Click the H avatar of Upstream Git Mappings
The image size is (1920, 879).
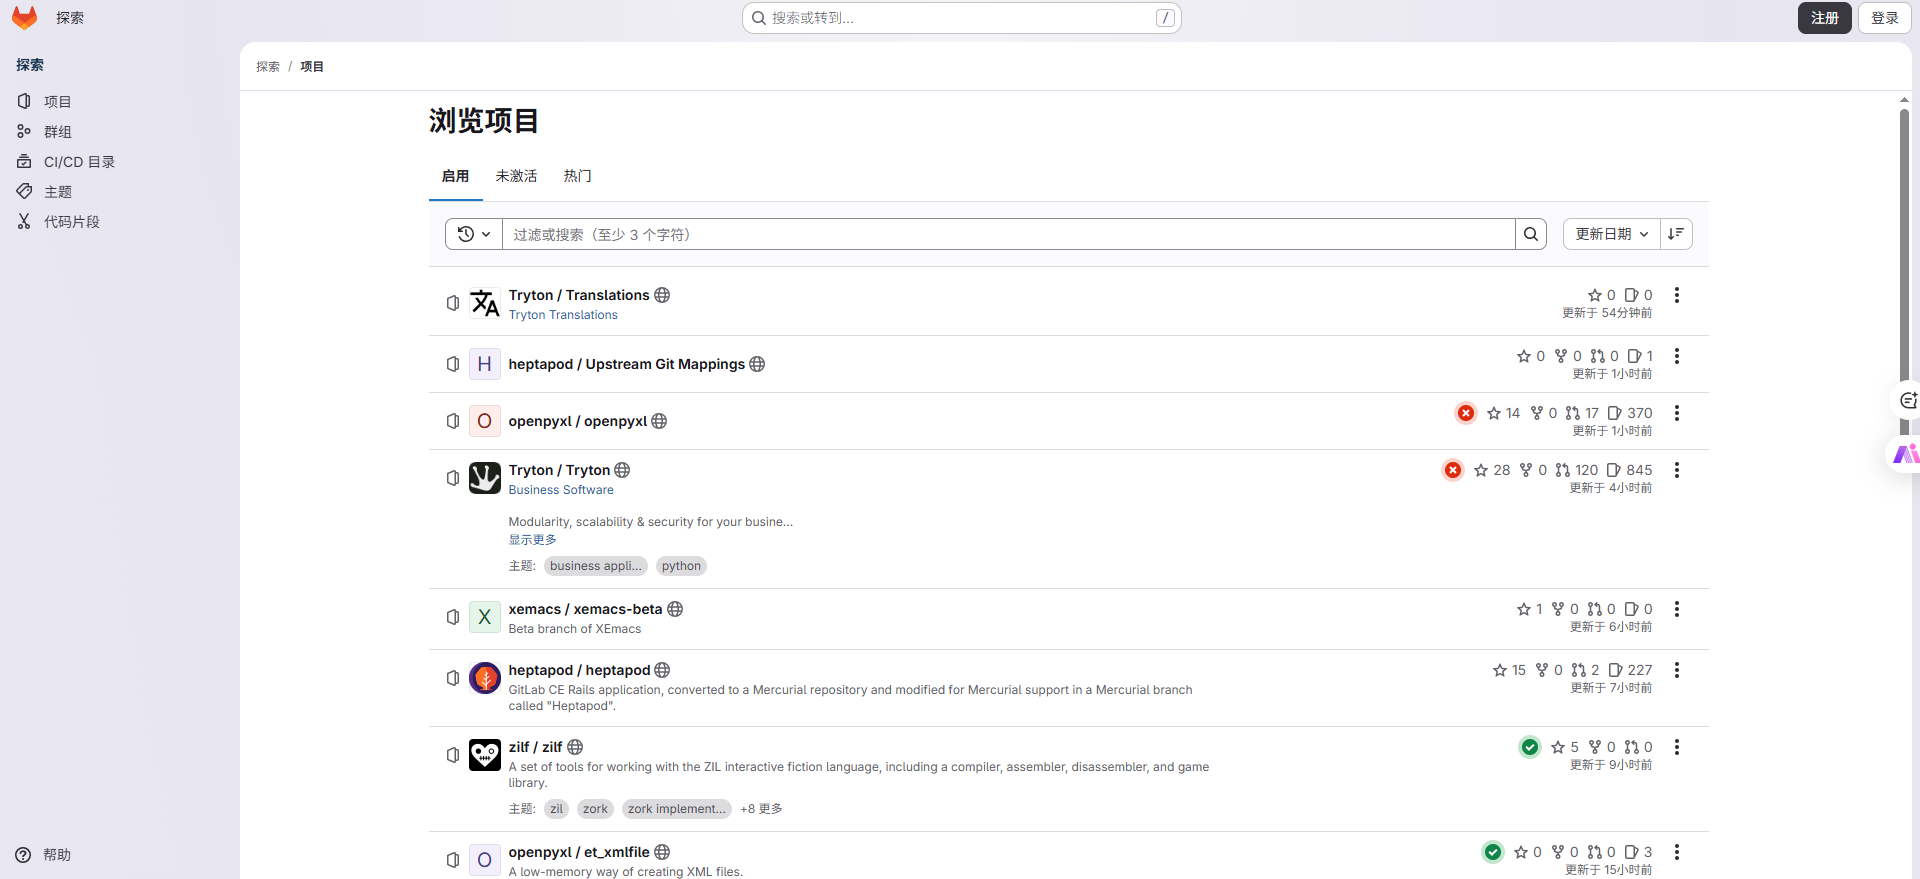(485, 364)
